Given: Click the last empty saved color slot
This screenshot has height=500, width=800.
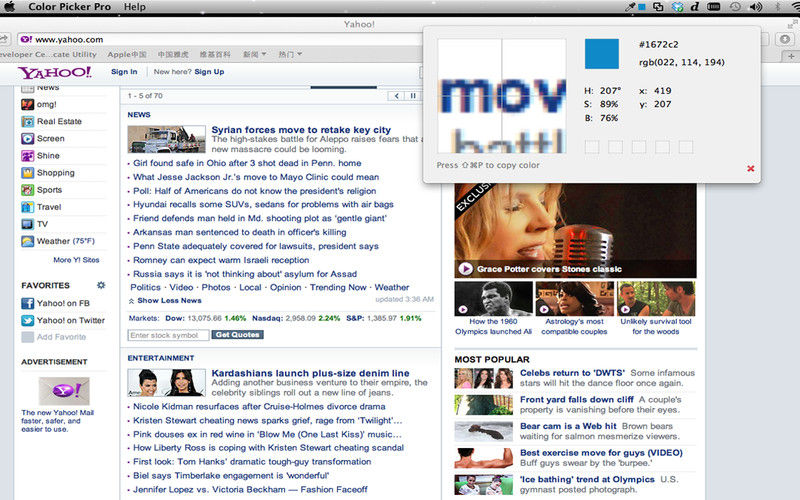Looking at the screenshot, I should (686, 147).
